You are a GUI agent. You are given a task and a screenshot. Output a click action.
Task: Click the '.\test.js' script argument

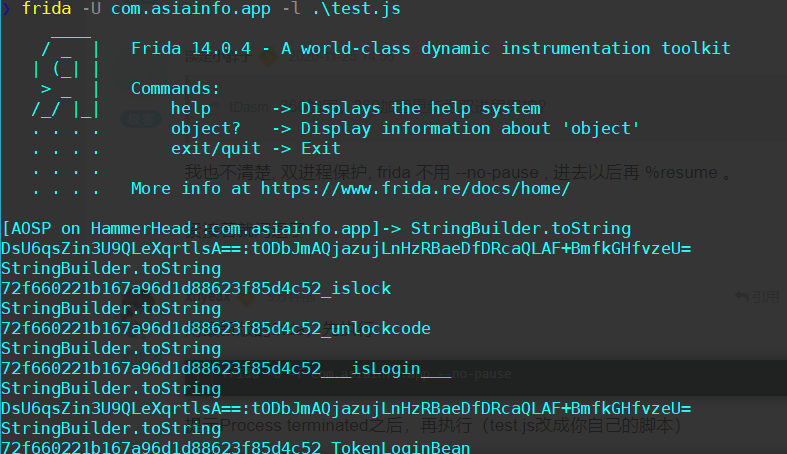tap(356, 9)
